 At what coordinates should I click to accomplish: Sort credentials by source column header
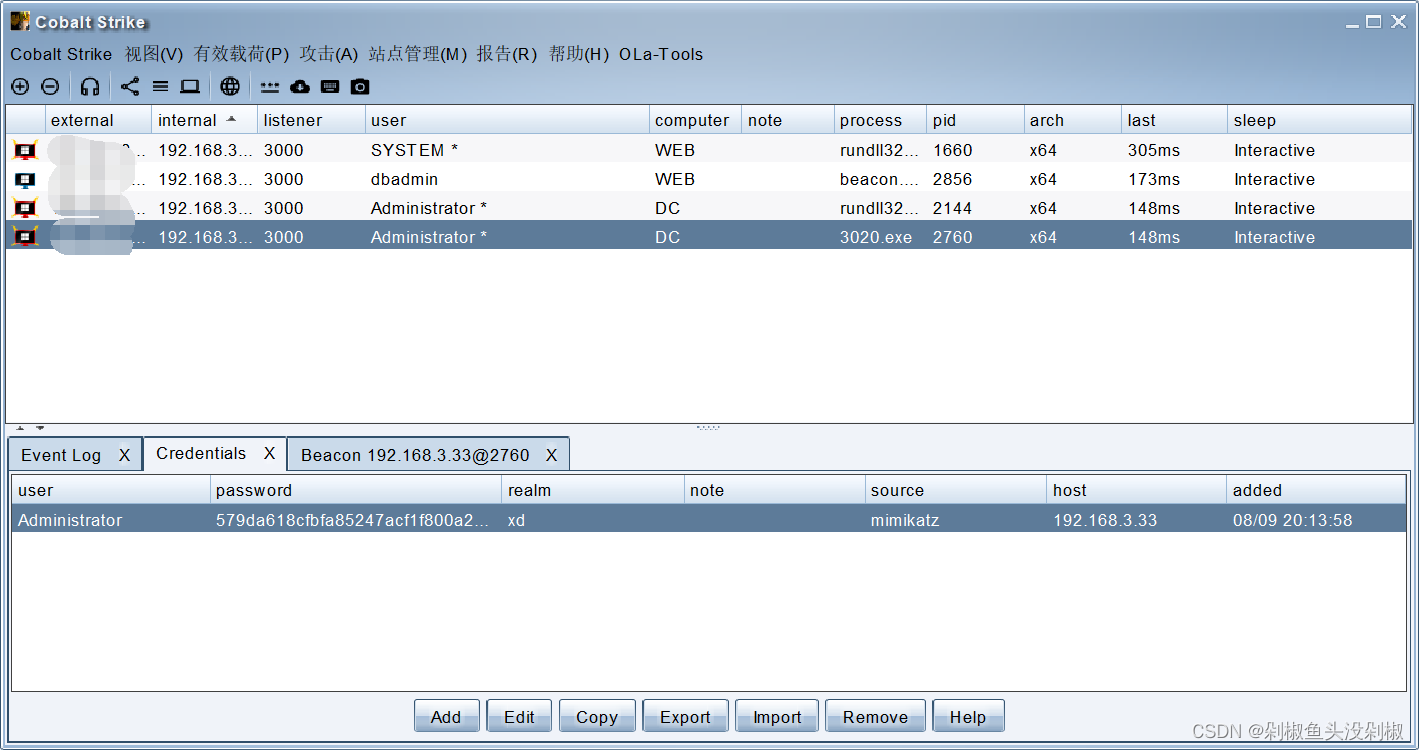click(x=955, y=490)
